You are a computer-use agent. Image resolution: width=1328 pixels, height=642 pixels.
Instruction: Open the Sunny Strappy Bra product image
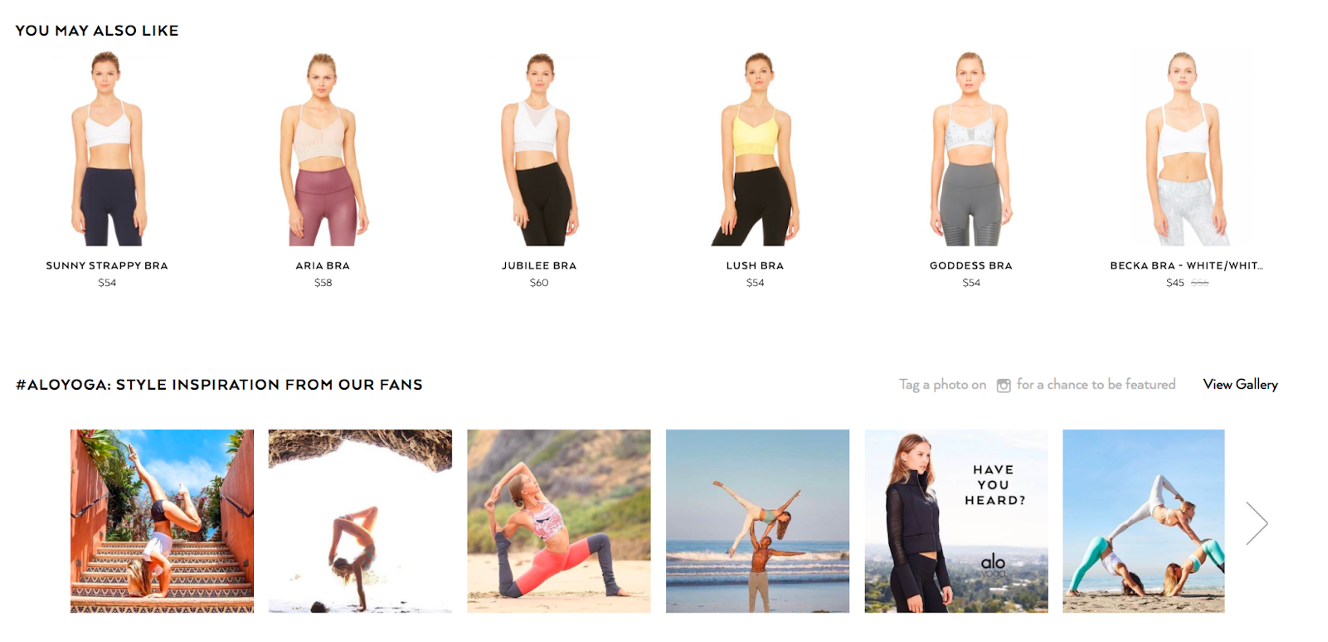point(107,149)
